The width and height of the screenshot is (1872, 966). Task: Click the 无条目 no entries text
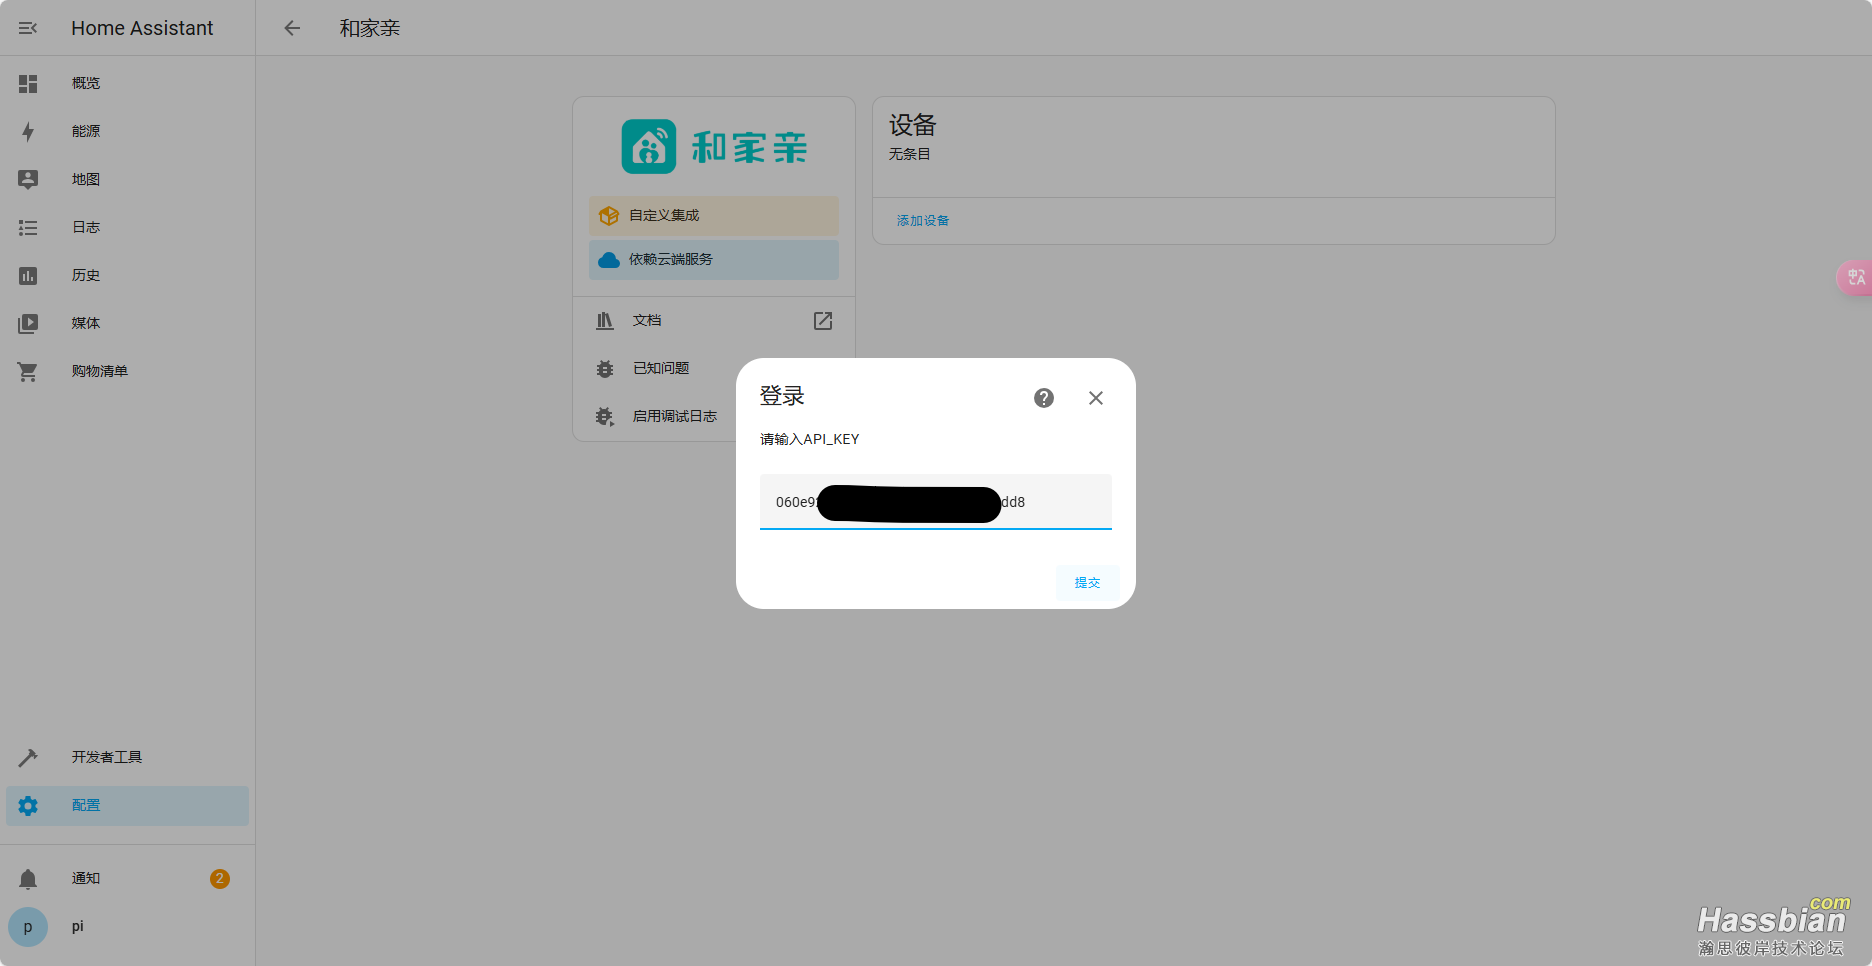910,154
